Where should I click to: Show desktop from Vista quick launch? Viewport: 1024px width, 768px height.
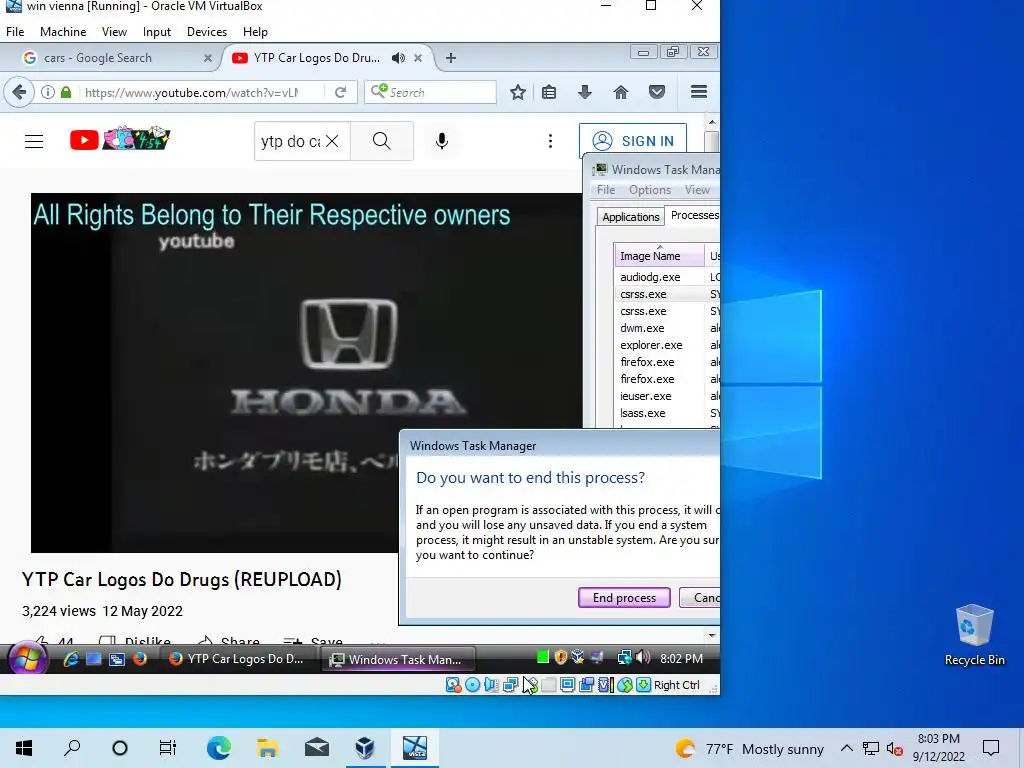point(94,659)
